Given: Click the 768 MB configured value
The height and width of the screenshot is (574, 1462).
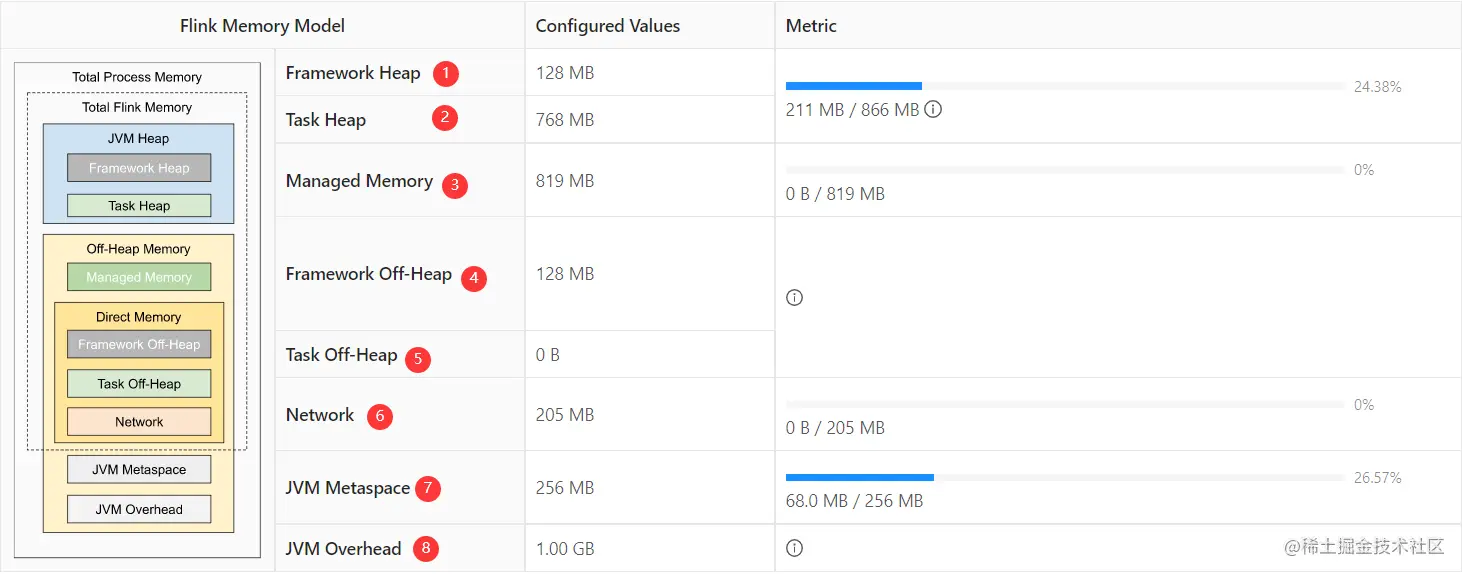Looking at the screenshot, I should 565,120.
